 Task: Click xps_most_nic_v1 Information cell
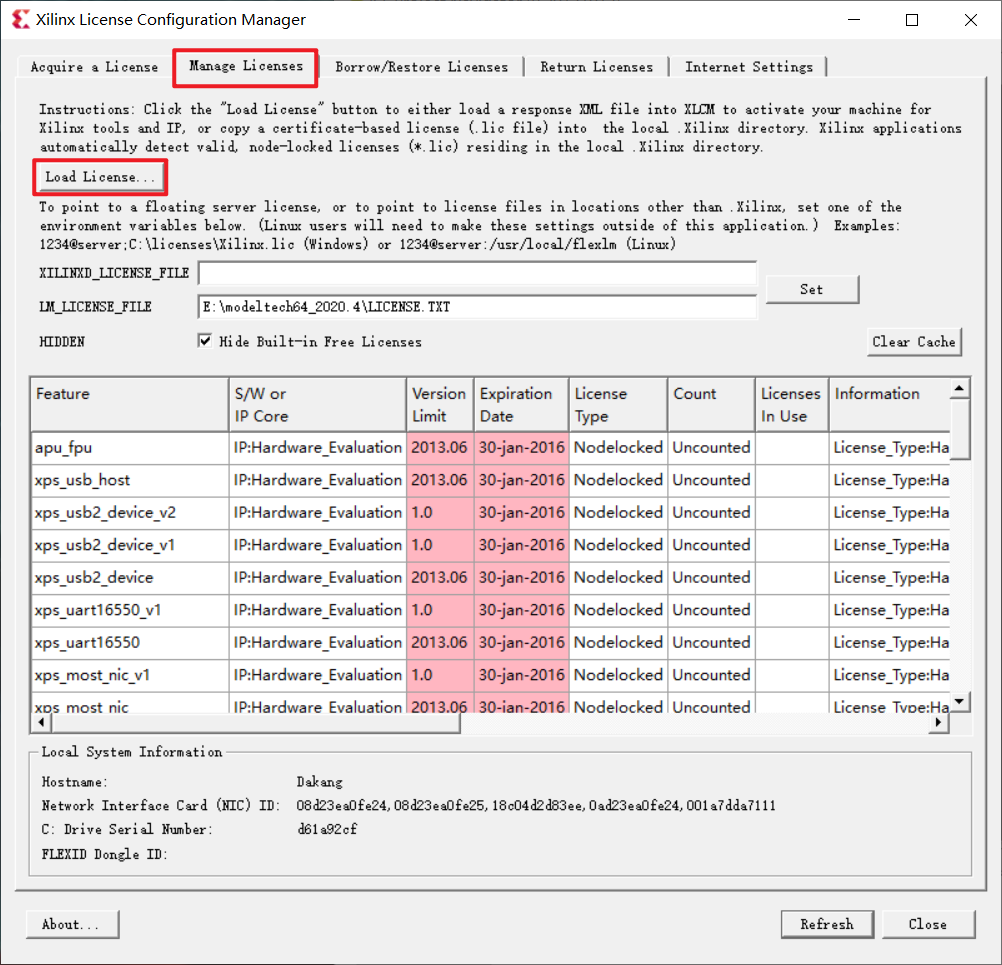point(889,676)
